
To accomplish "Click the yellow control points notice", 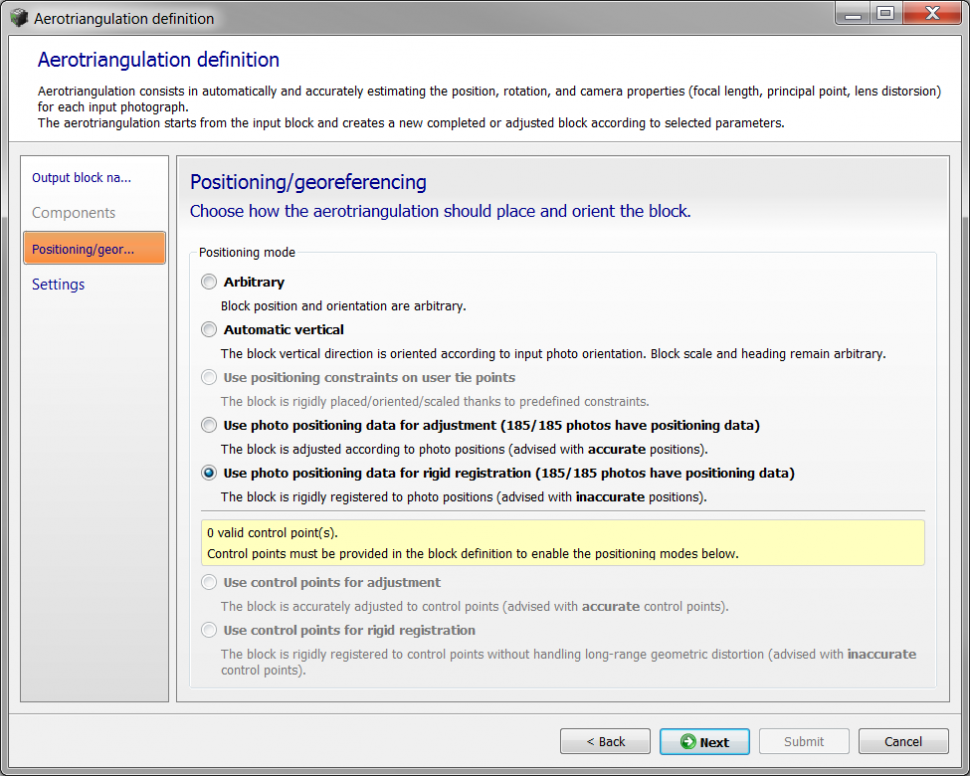I will click(x=563, y=543).
